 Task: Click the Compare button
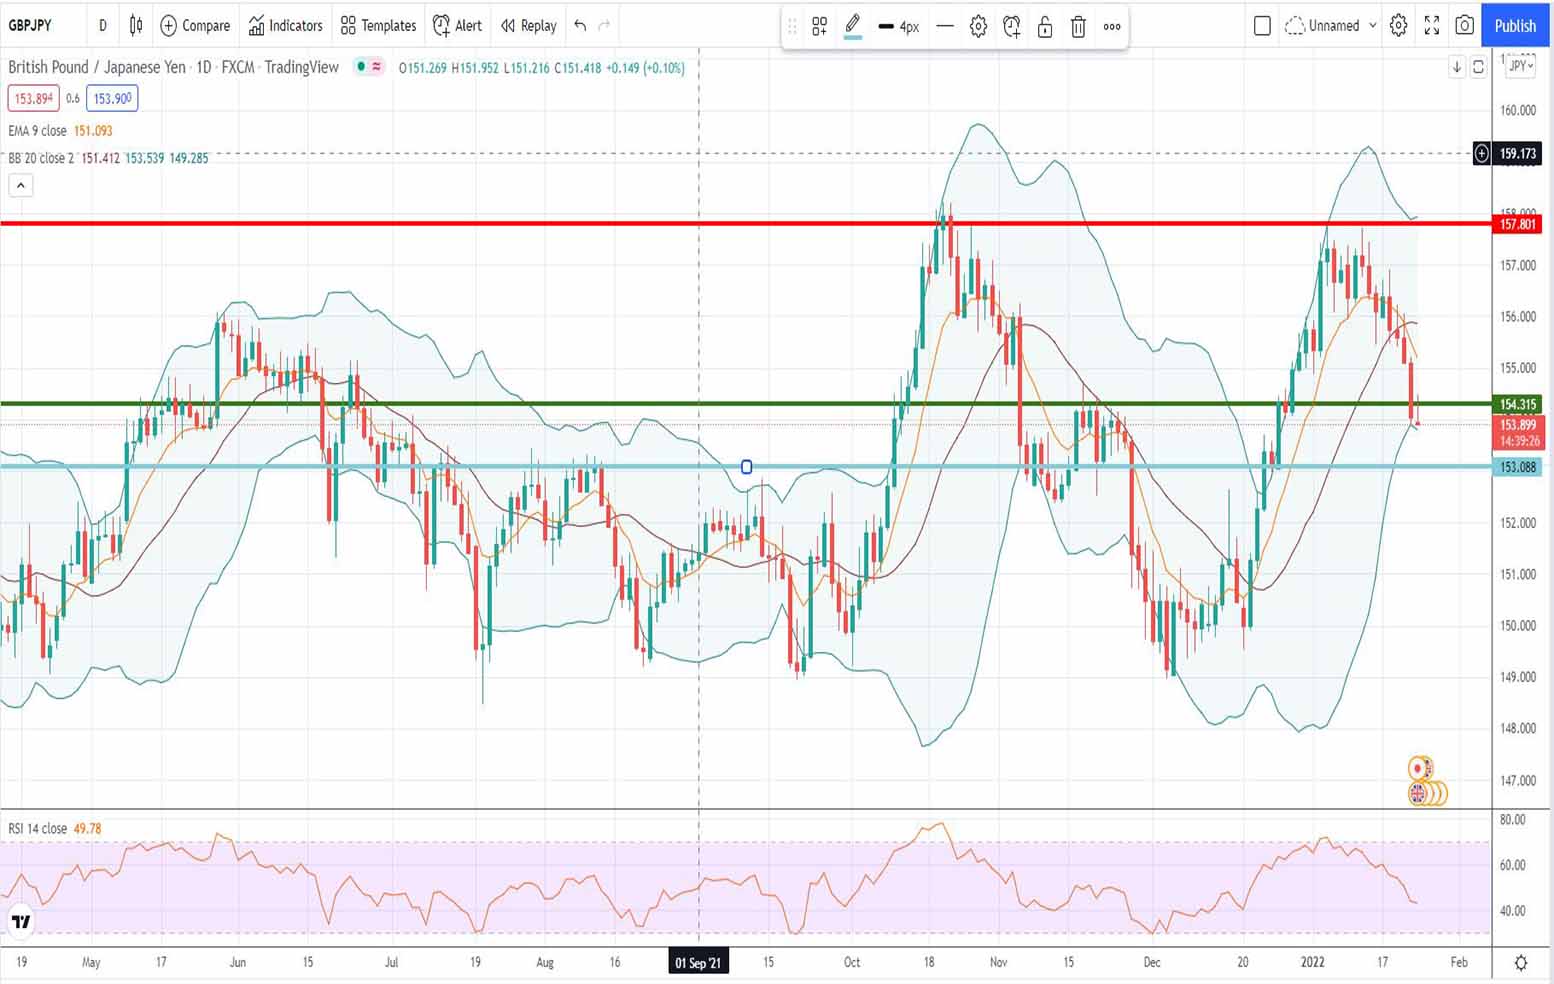tap(195, 26)
